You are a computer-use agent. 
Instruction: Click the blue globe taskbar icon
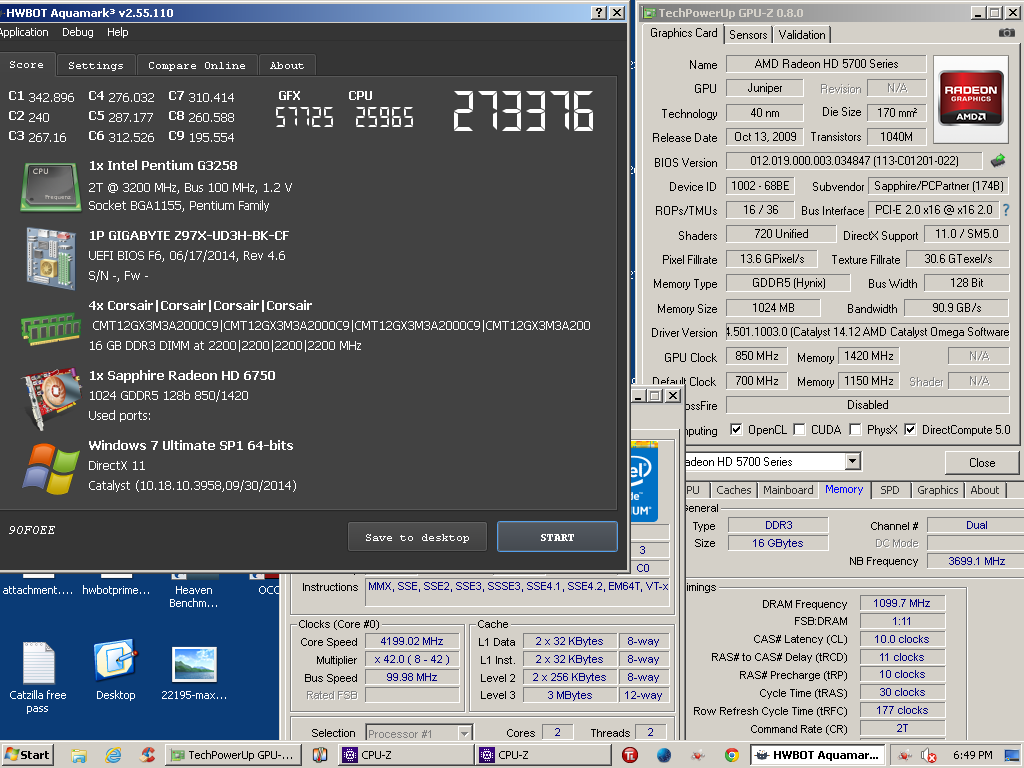pyautogui.click(x=664, y=755)
